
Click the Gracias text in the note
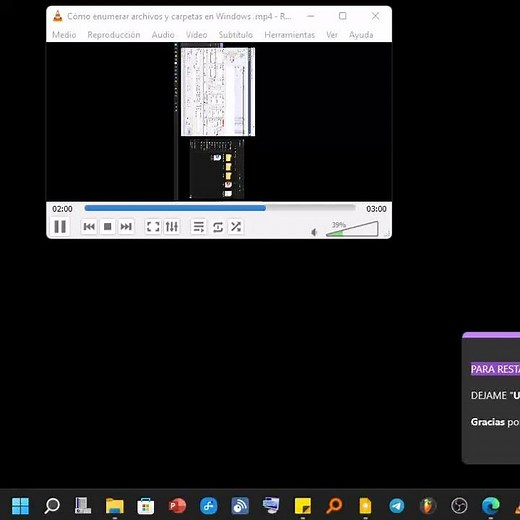(488, 422)
